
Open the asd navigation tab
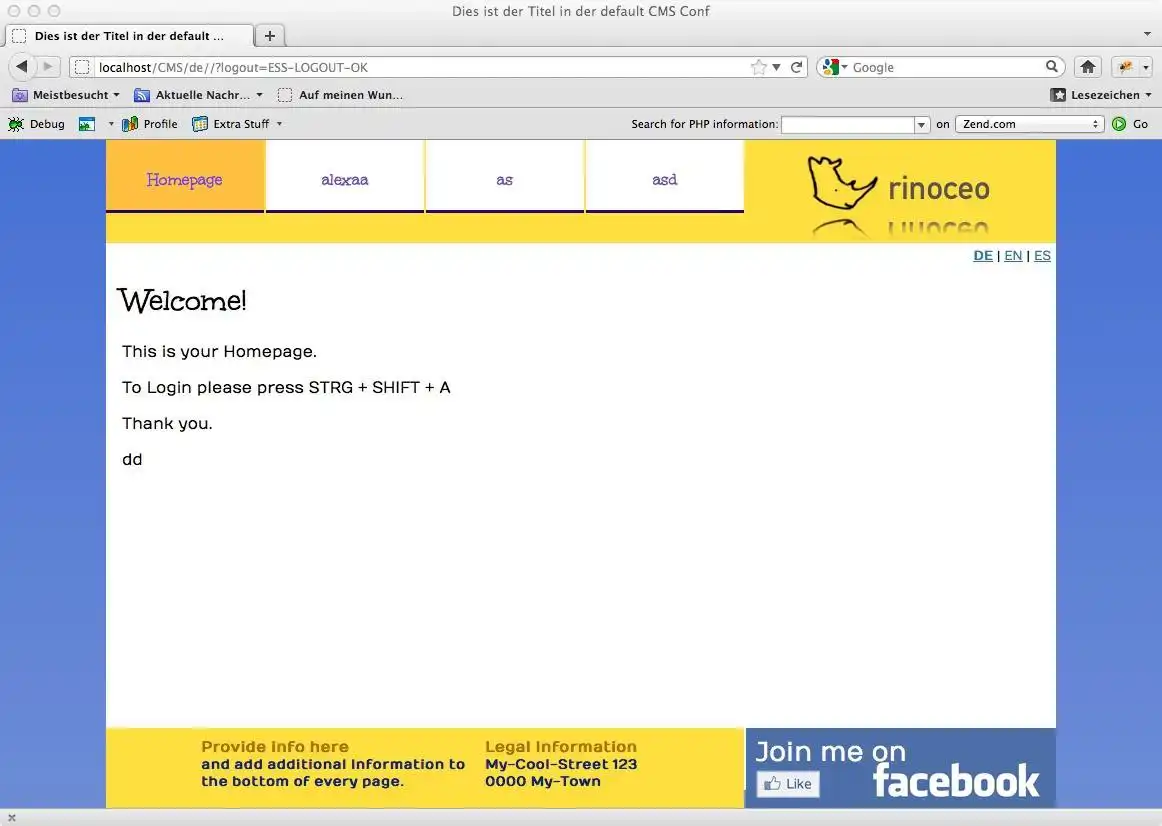click(665, 176)
